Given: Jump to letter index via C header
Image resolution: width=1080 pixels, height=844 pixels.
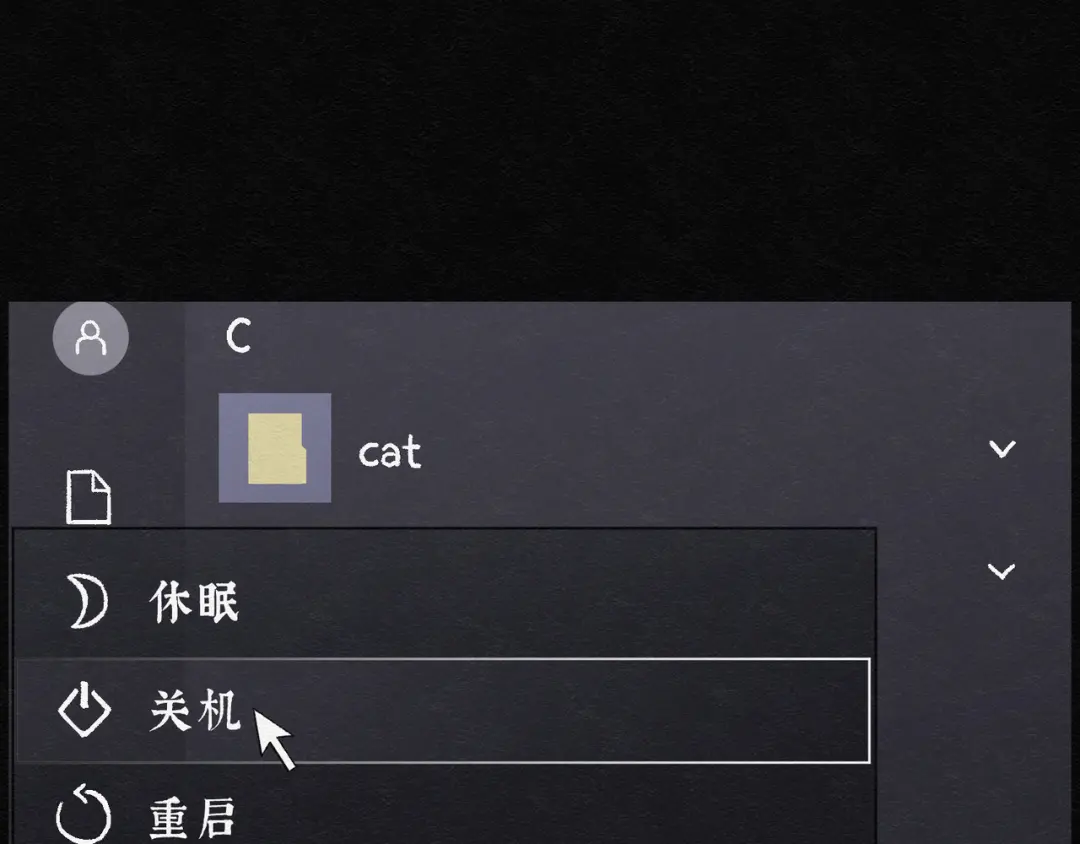Looking at the screenshot, I should click(x=238, y=336).
